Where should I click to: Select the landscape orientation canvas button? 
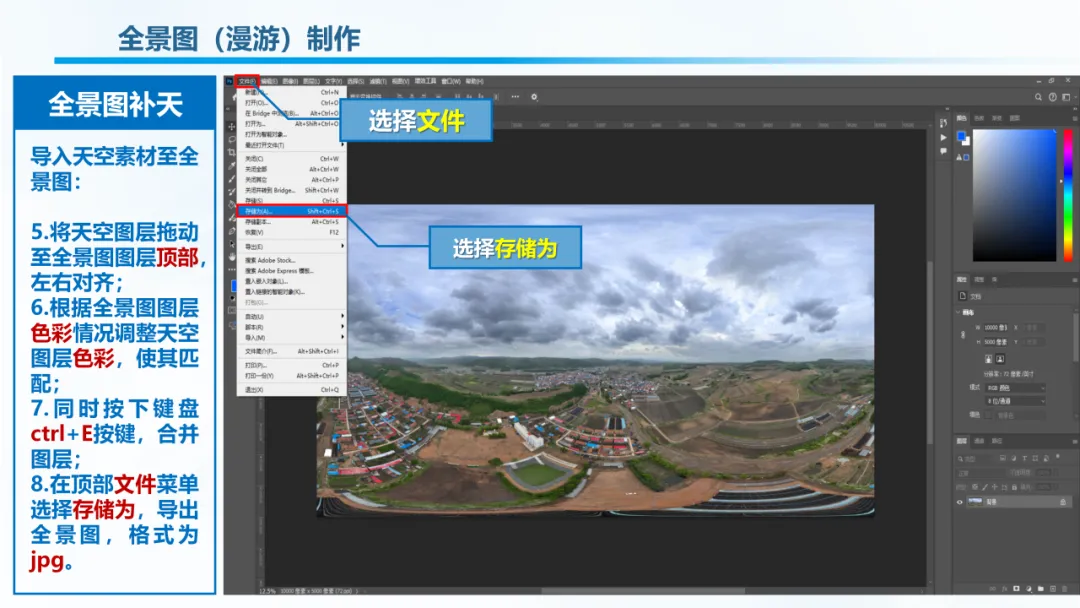pyautogui.click(x=1000, y=359)
